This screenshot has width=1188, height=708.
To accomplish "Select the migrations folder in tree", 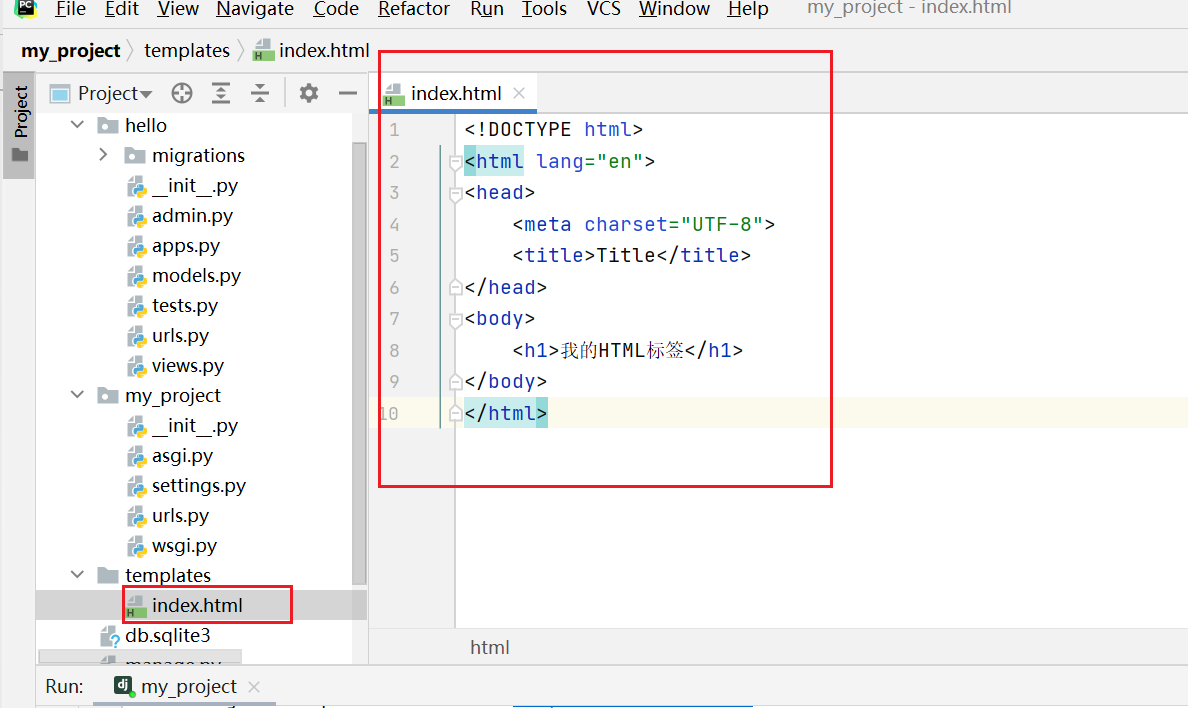I will point(198,155).
